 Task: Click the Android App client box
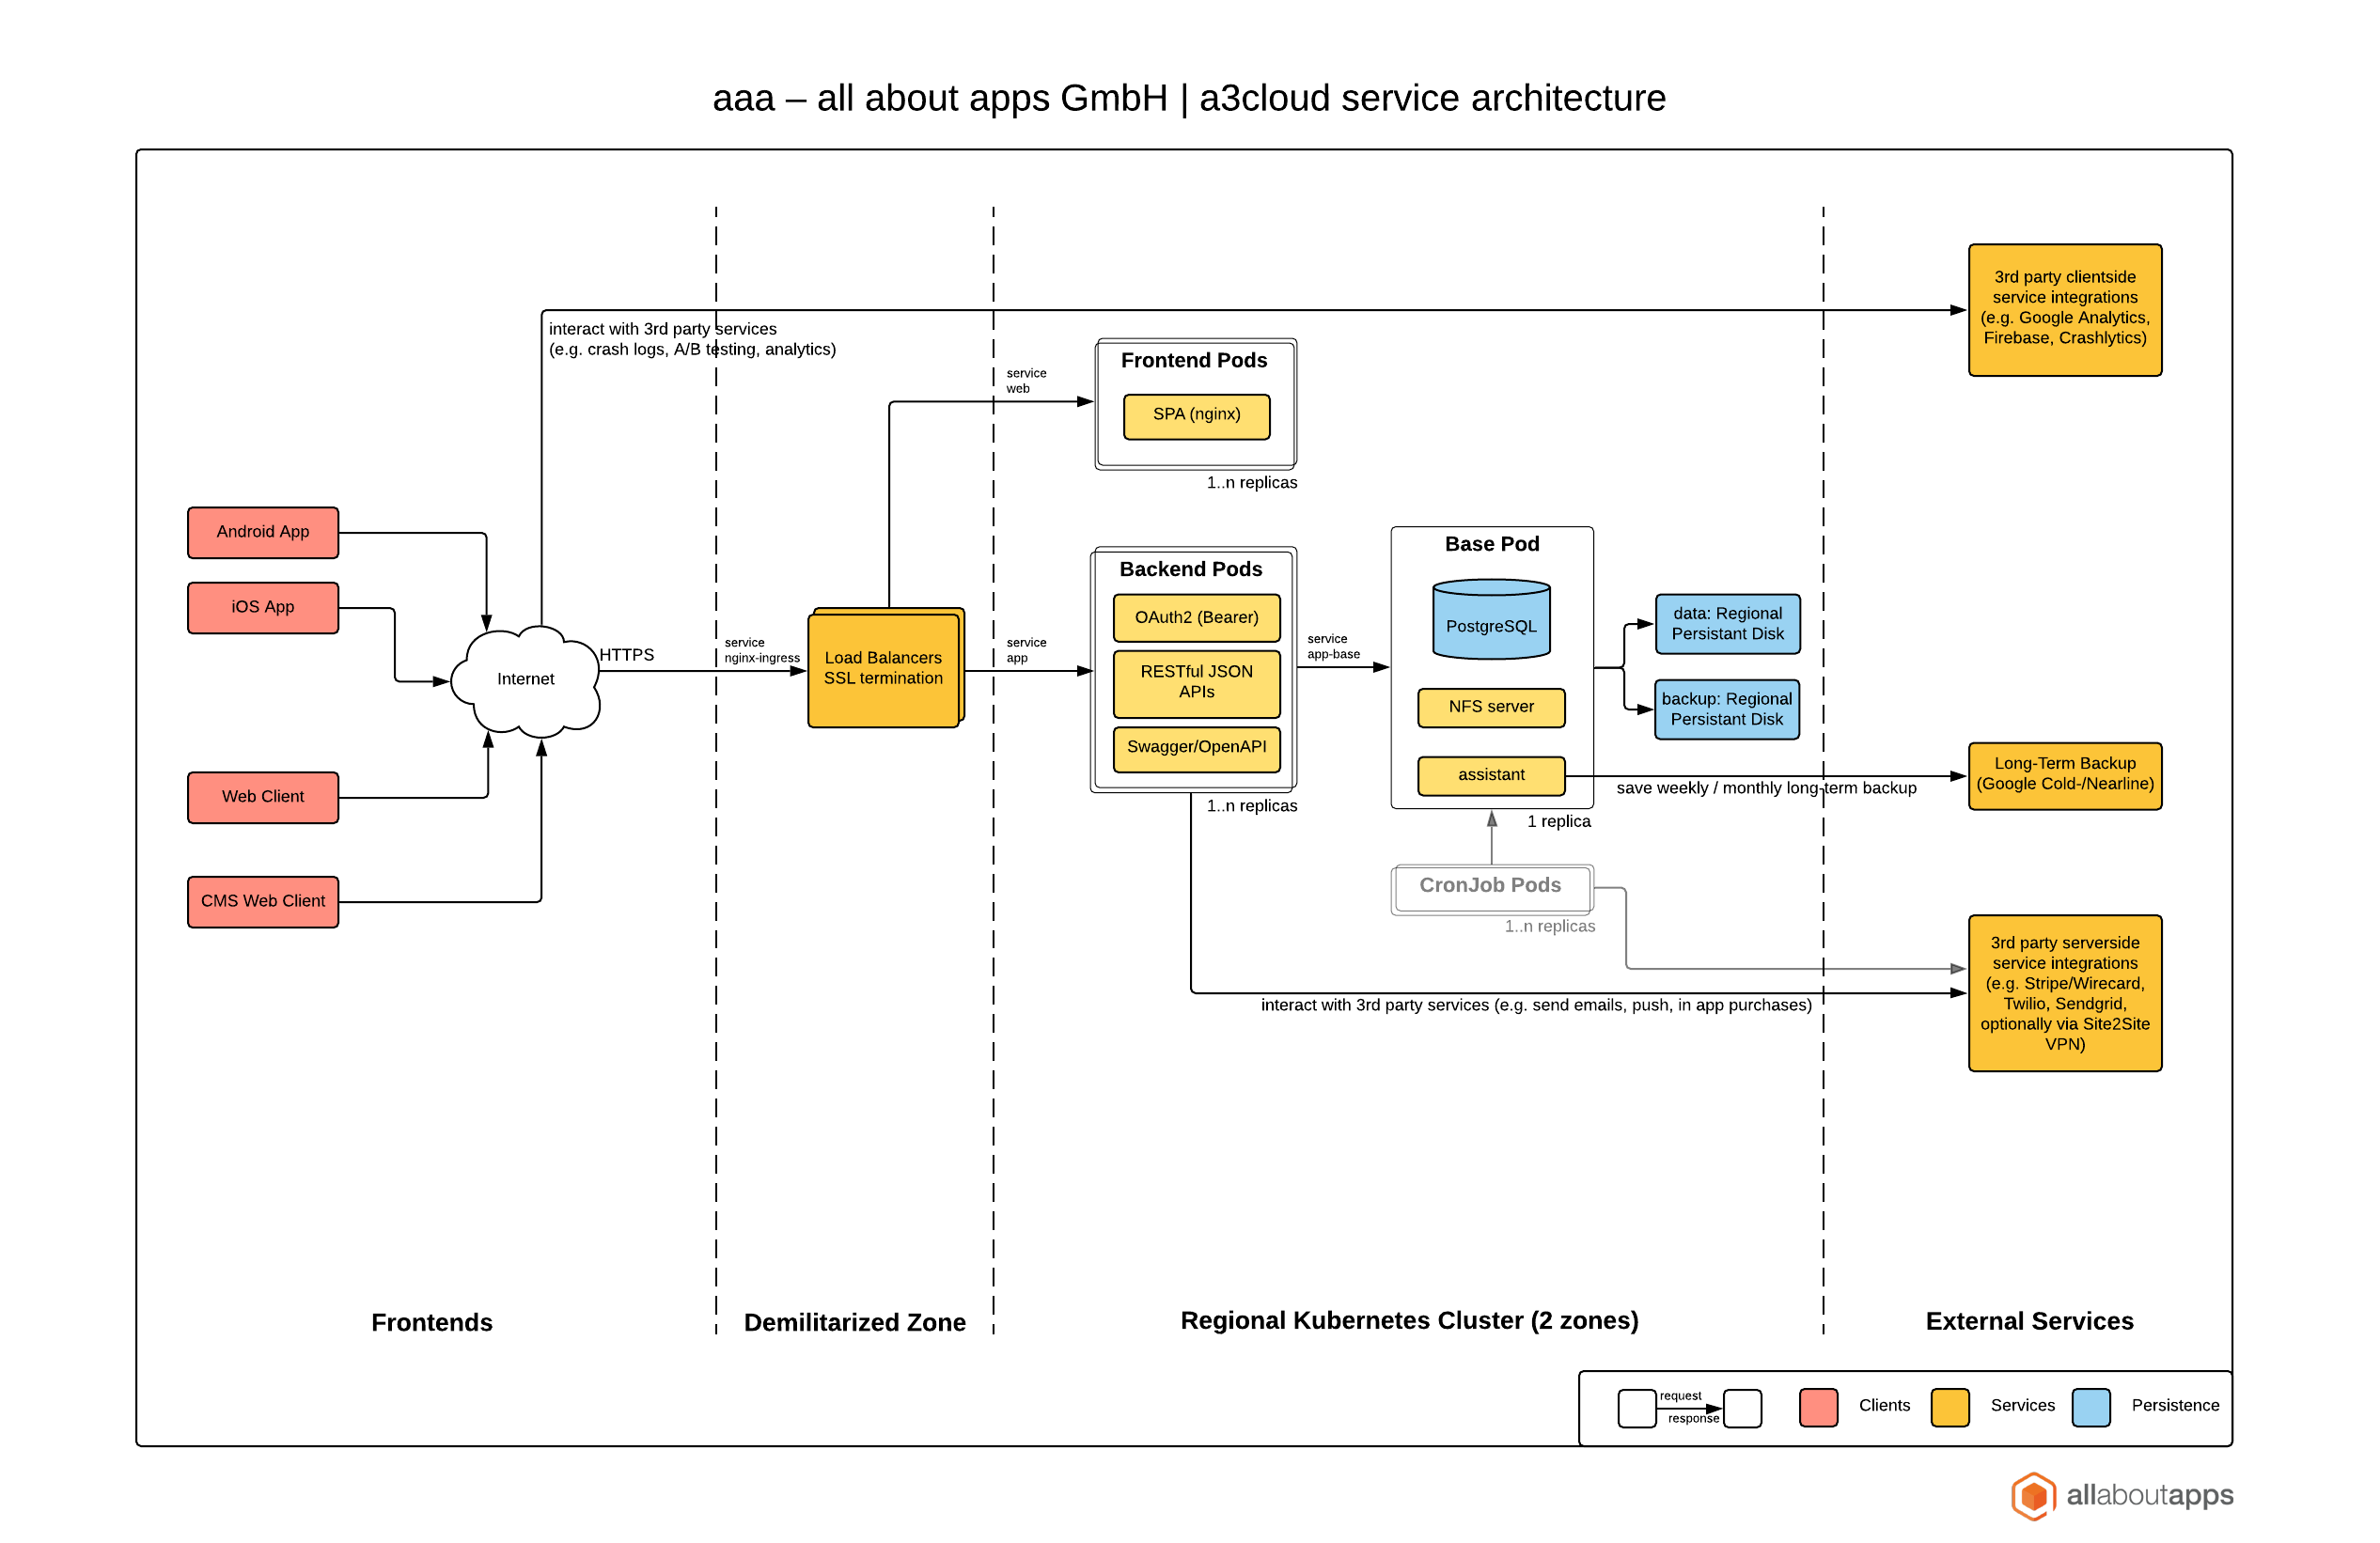coord(263,532)
